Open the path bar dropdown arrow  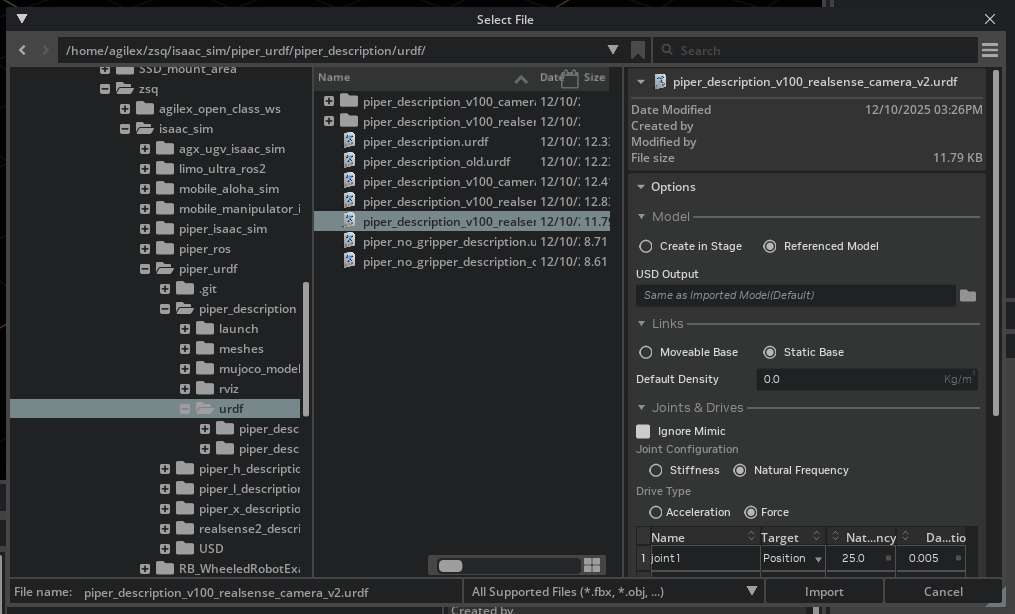point(613,49)
